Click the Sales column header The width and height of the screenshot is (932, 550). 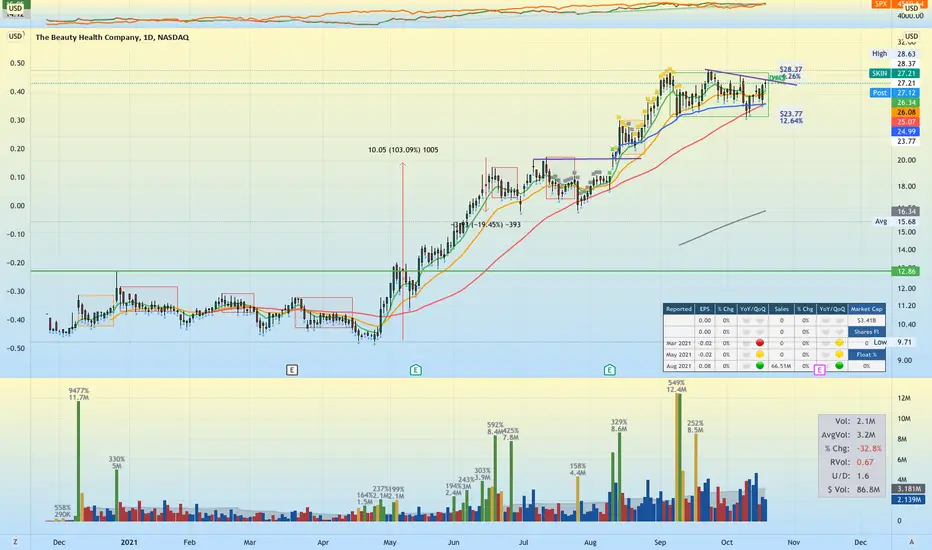[x=782, y=309]
